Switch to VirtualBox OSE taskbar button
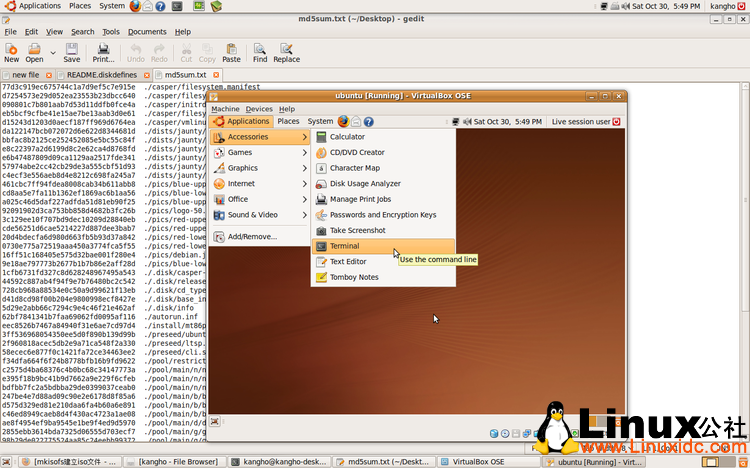The image size is (750, 468). 488,462
